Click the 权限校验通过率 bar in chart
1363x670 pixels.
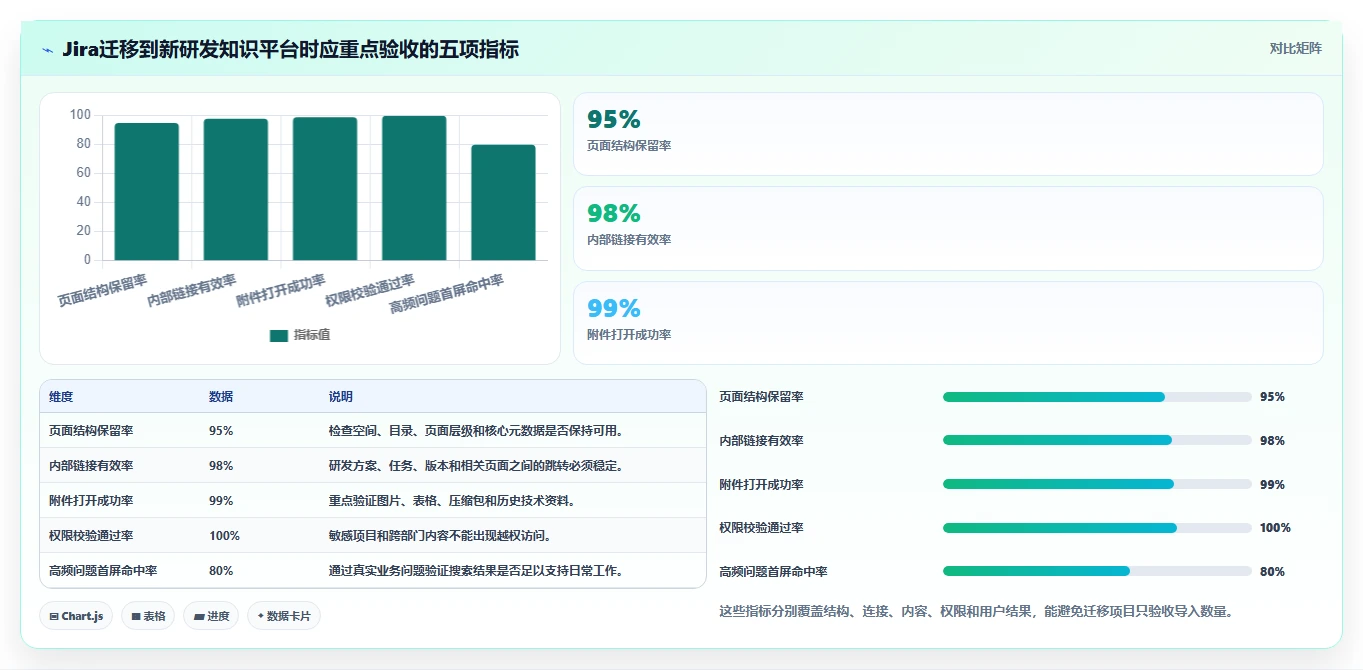[x=414, y=188]
